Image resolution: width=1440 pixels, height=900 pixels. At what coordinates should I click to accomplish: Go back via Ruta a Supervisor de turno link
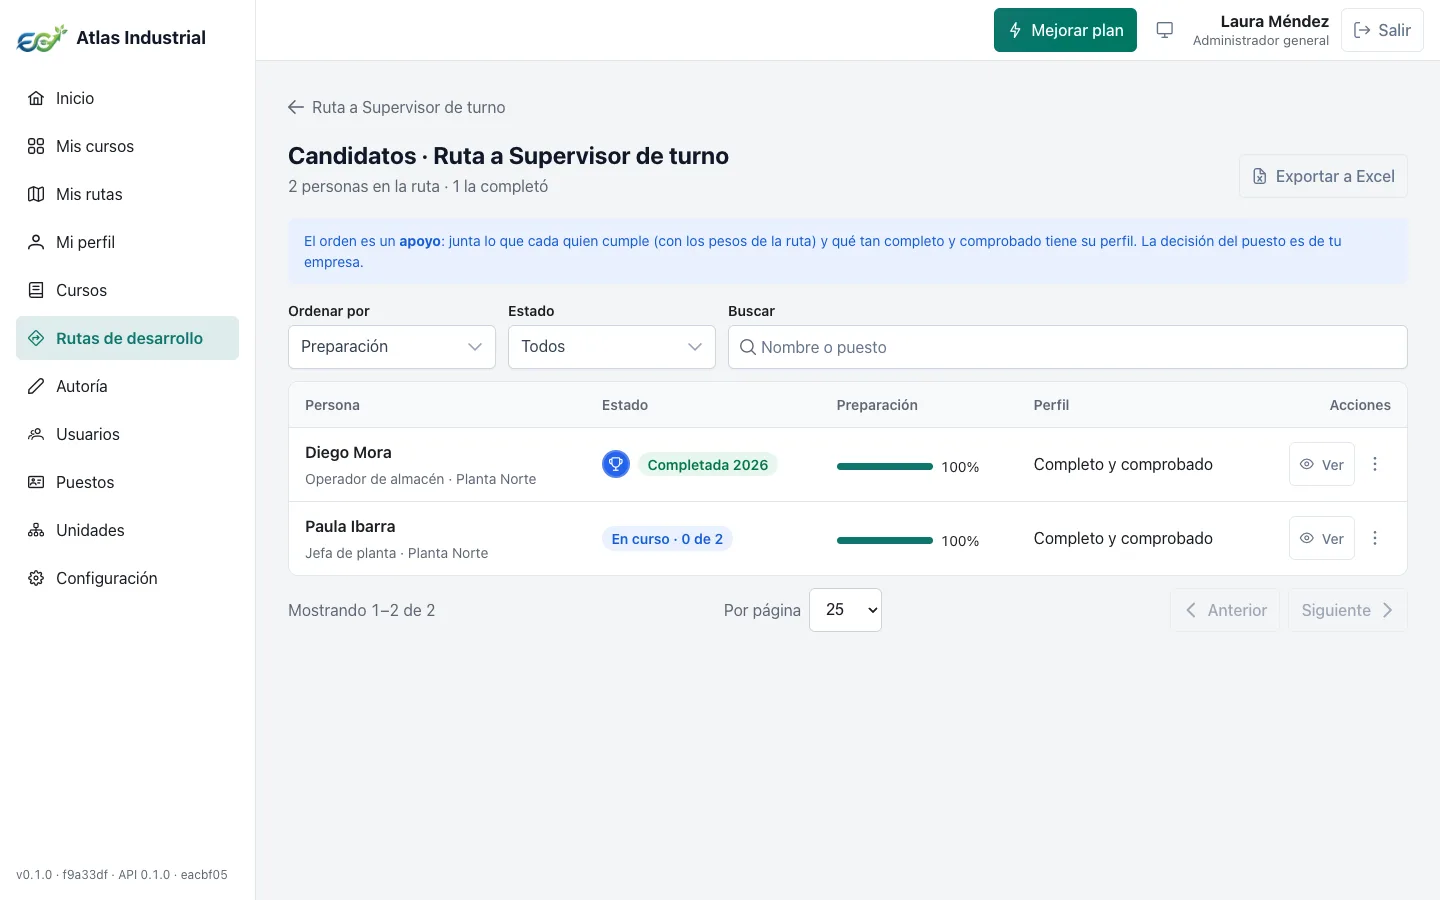coord(397,107)
